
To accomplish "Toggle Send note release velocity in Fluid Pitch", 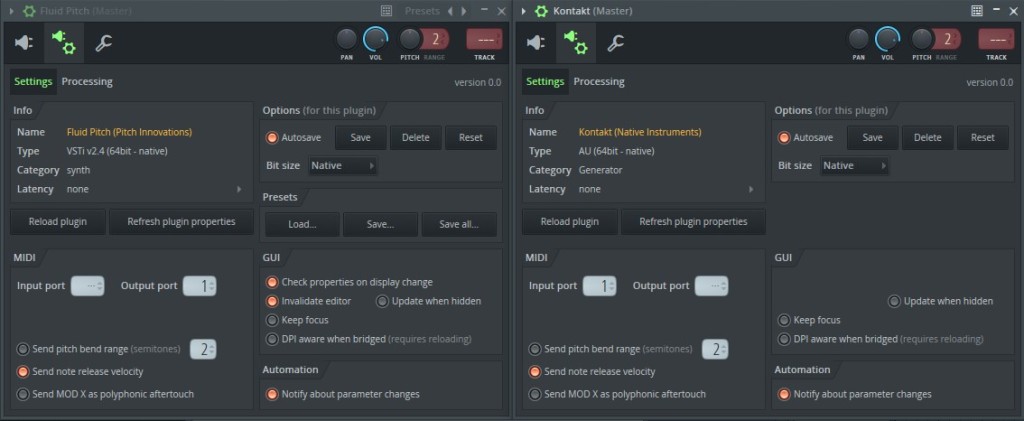I will (23, 372).
